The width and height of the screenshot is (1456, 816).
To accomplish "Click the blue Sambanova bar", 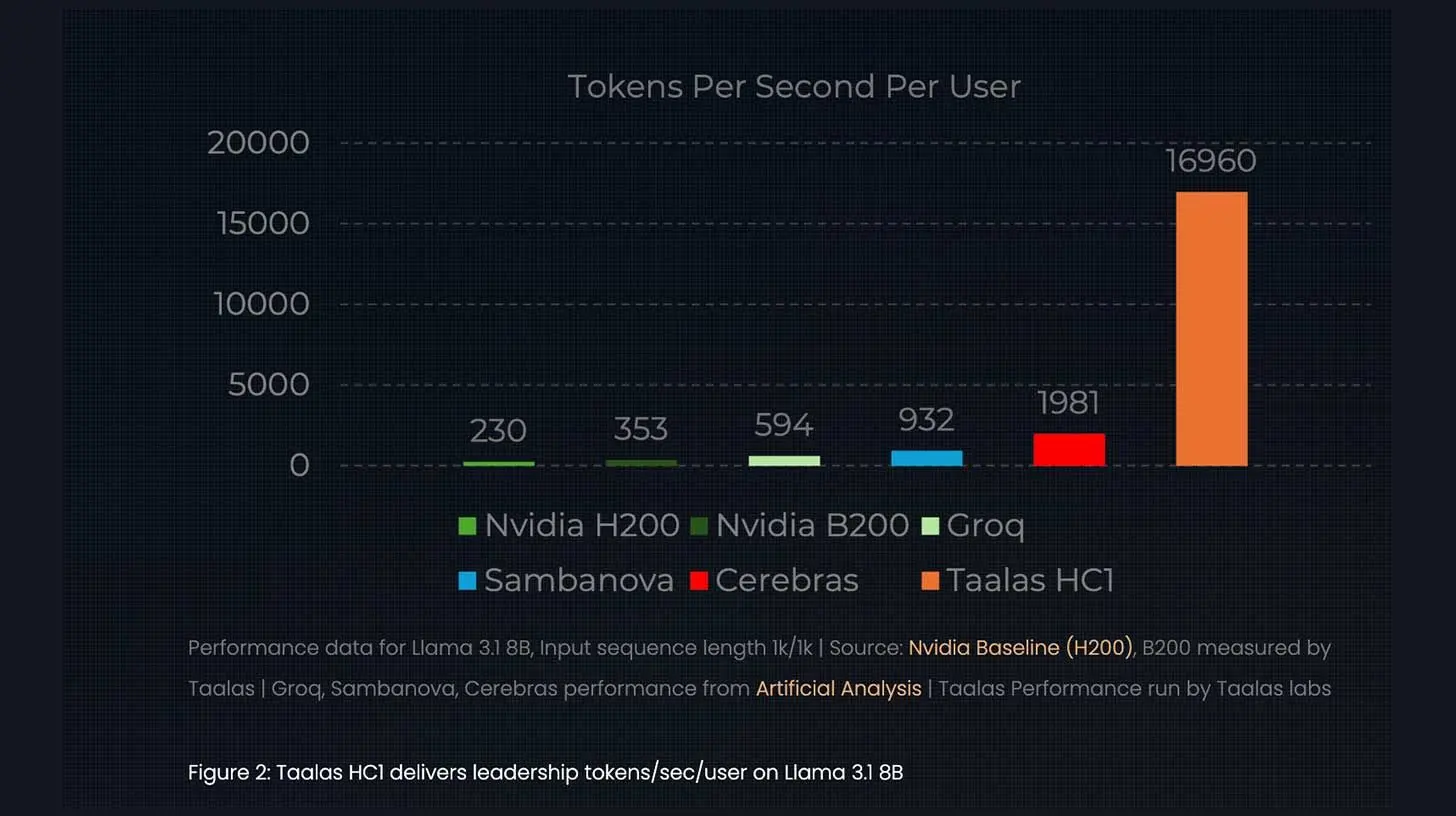I will [926, 458].
